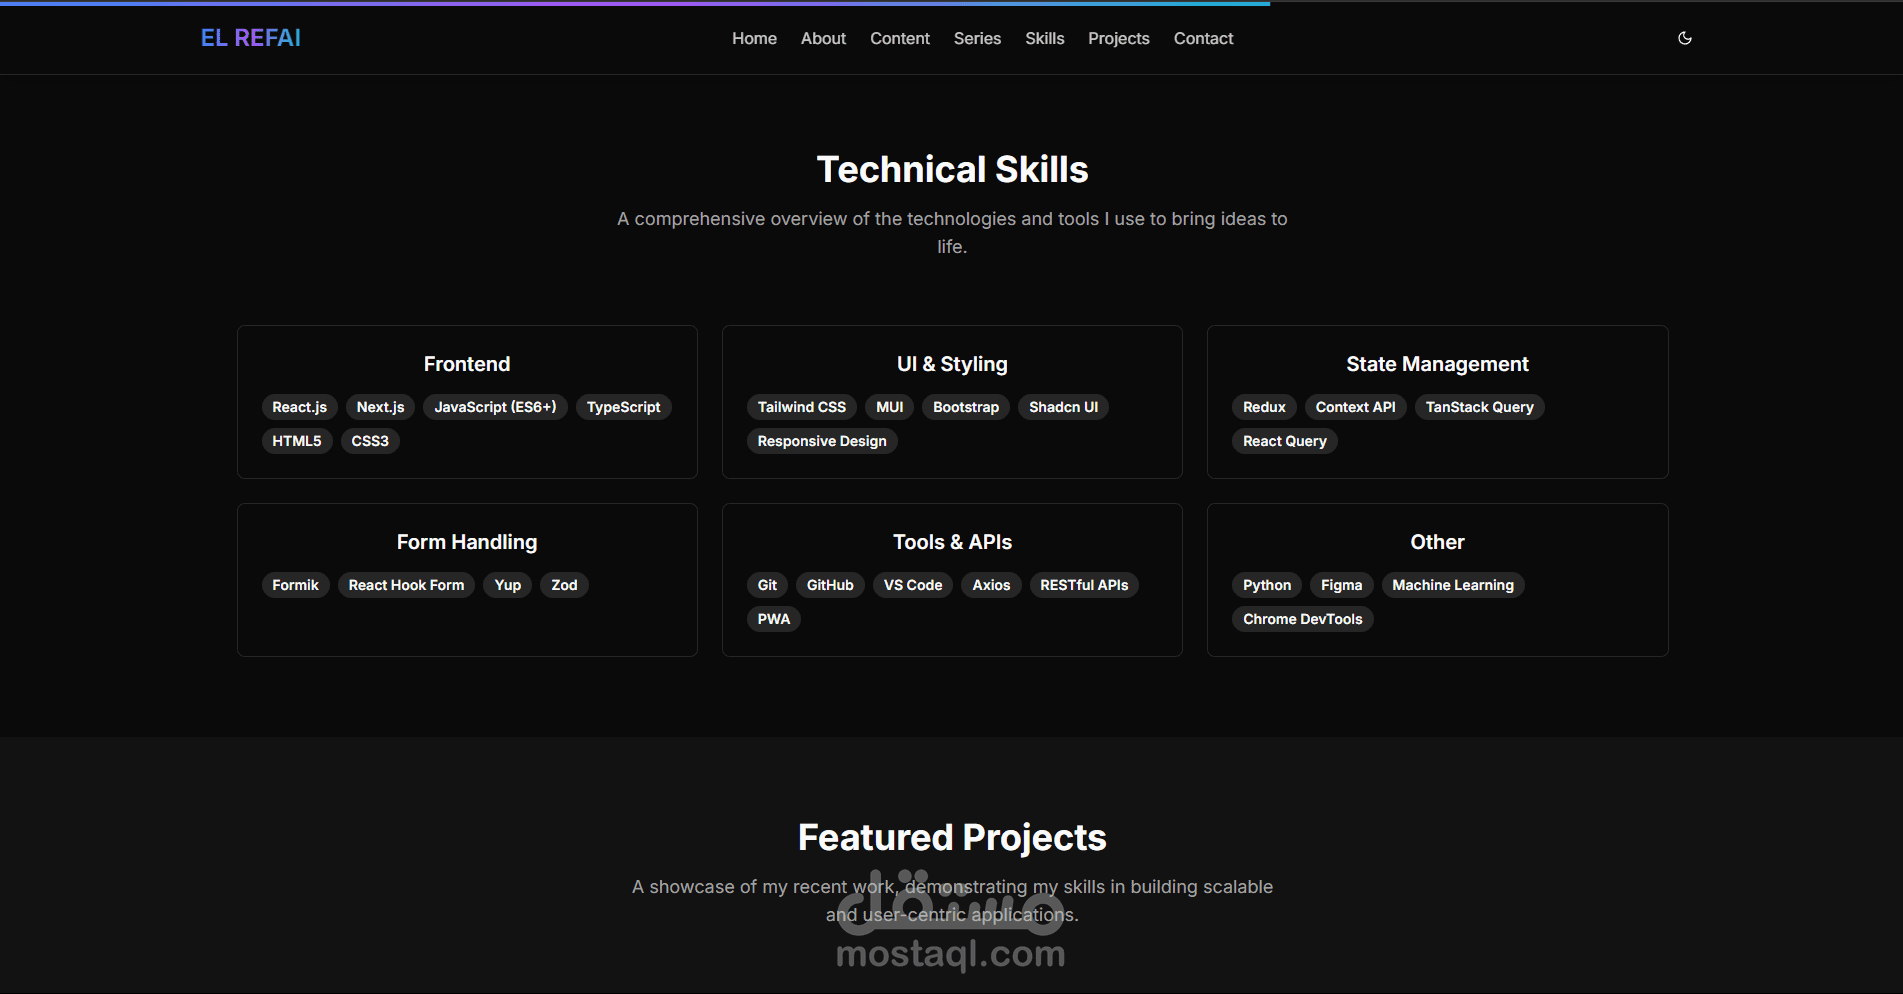Screen dimensions: 1903x994
Task: Click the Yup tag
Action: coord(507,585)
